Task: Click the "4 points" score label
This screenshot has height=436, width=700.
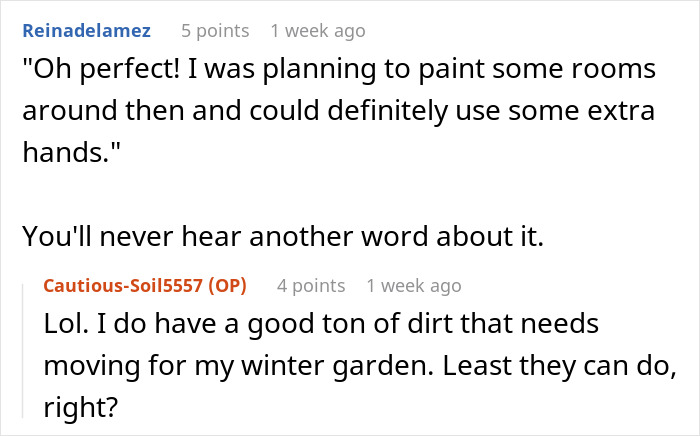Action: (x=310, y=286)
